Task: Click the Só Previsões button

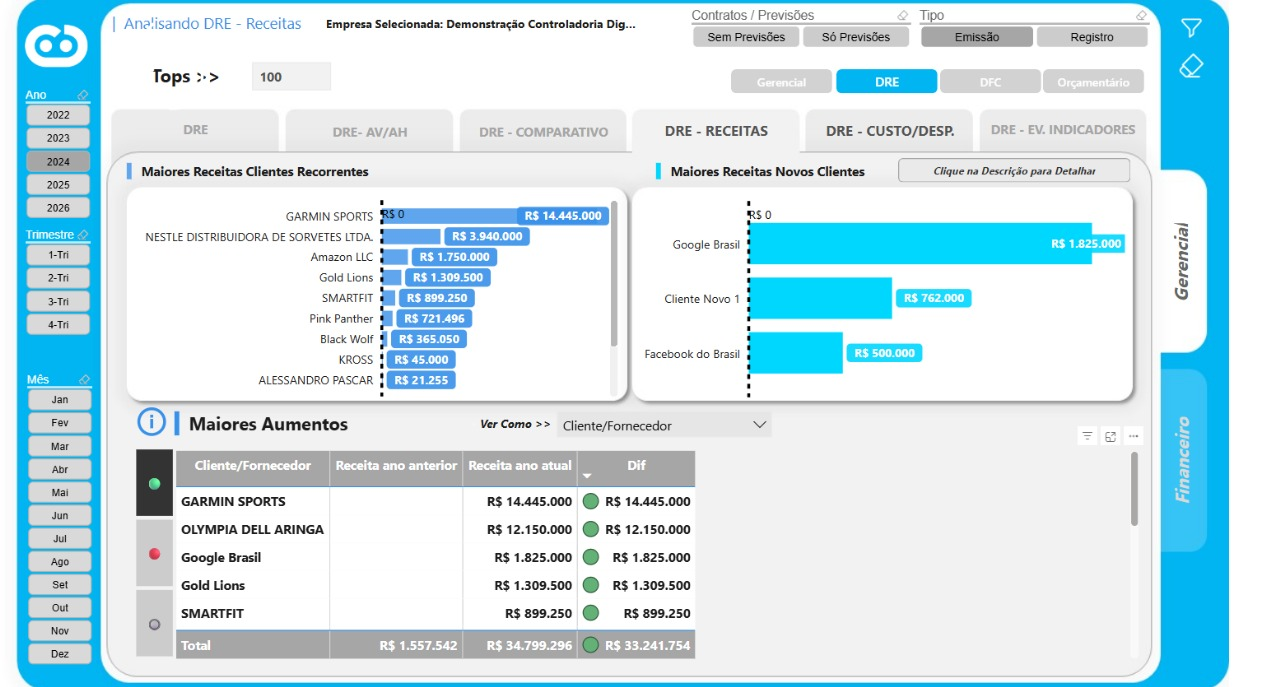Action: [x=855, y=37]
